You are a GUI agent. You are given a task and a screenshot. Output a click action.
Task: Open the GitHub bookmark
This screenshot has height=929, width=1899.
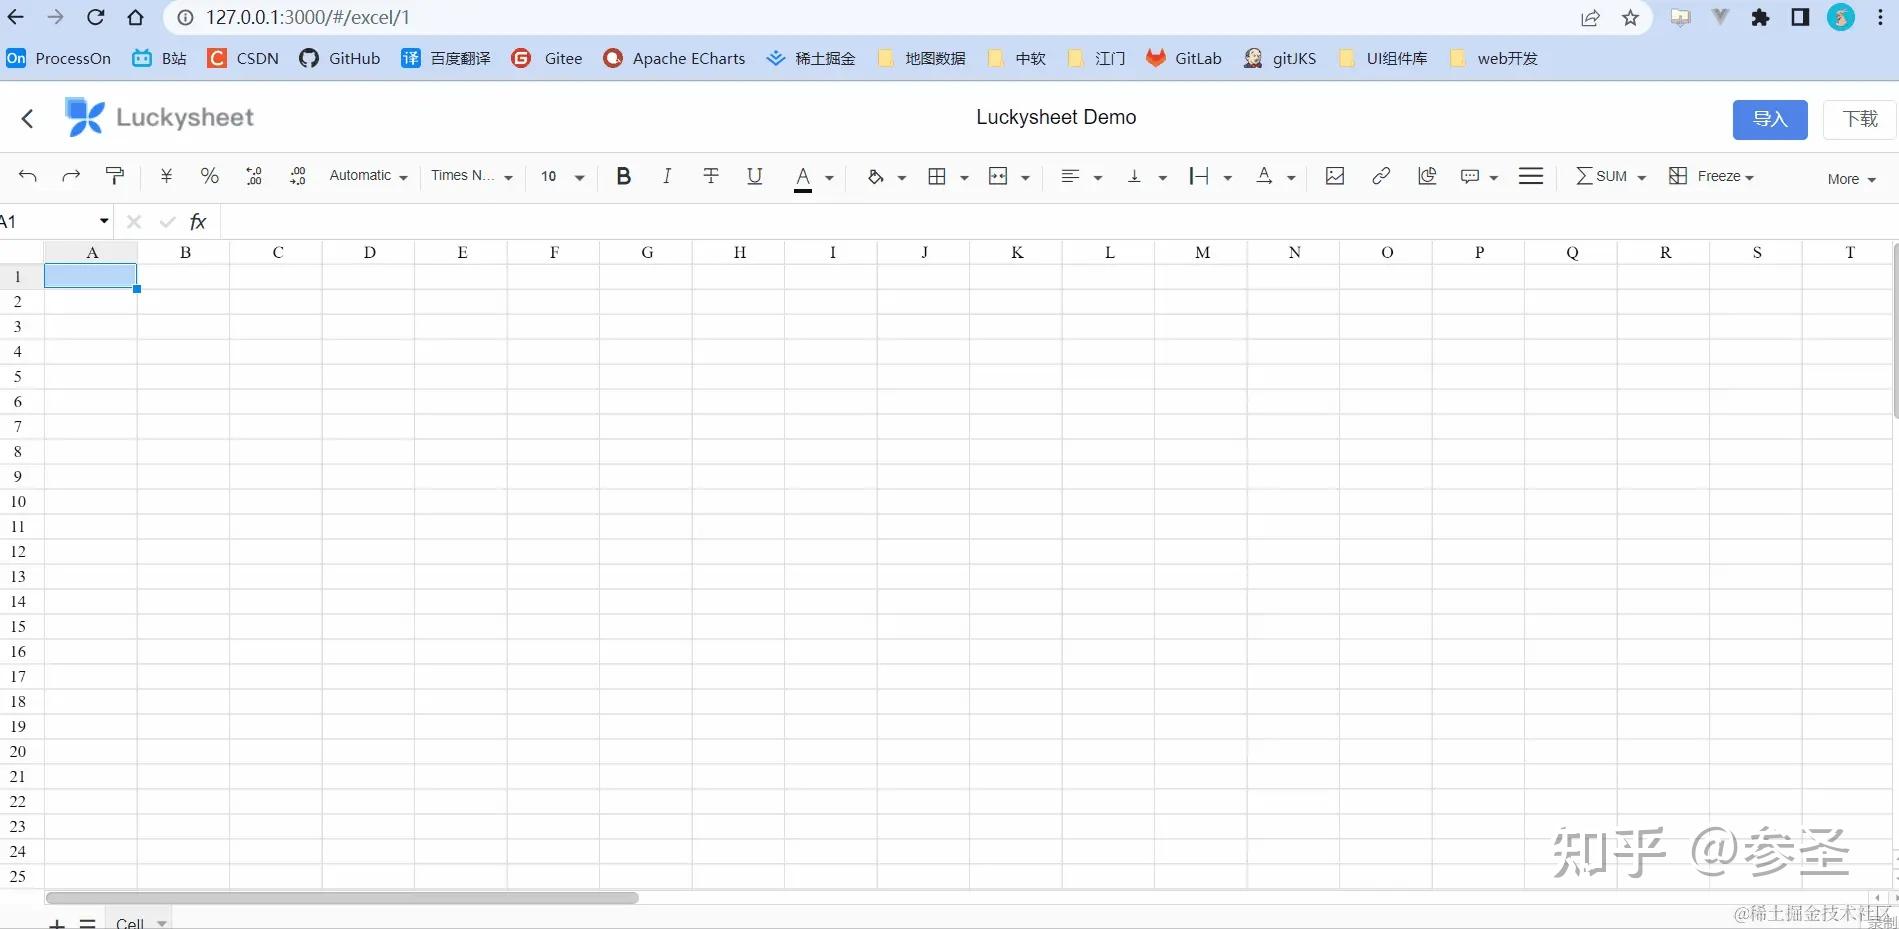[x=340, y=58]
